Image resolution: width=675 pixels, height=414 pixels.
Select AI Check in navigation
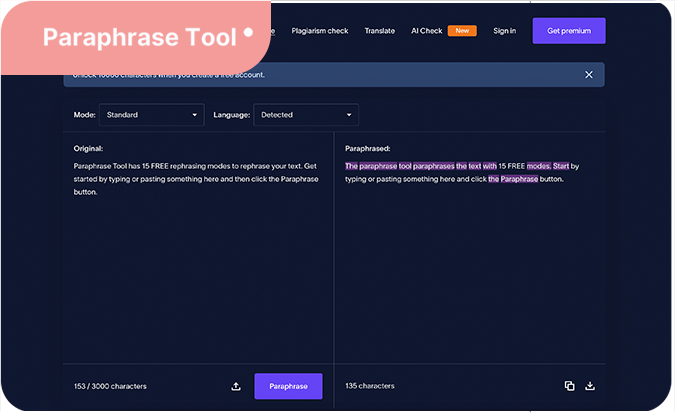(x=426, y=31)
